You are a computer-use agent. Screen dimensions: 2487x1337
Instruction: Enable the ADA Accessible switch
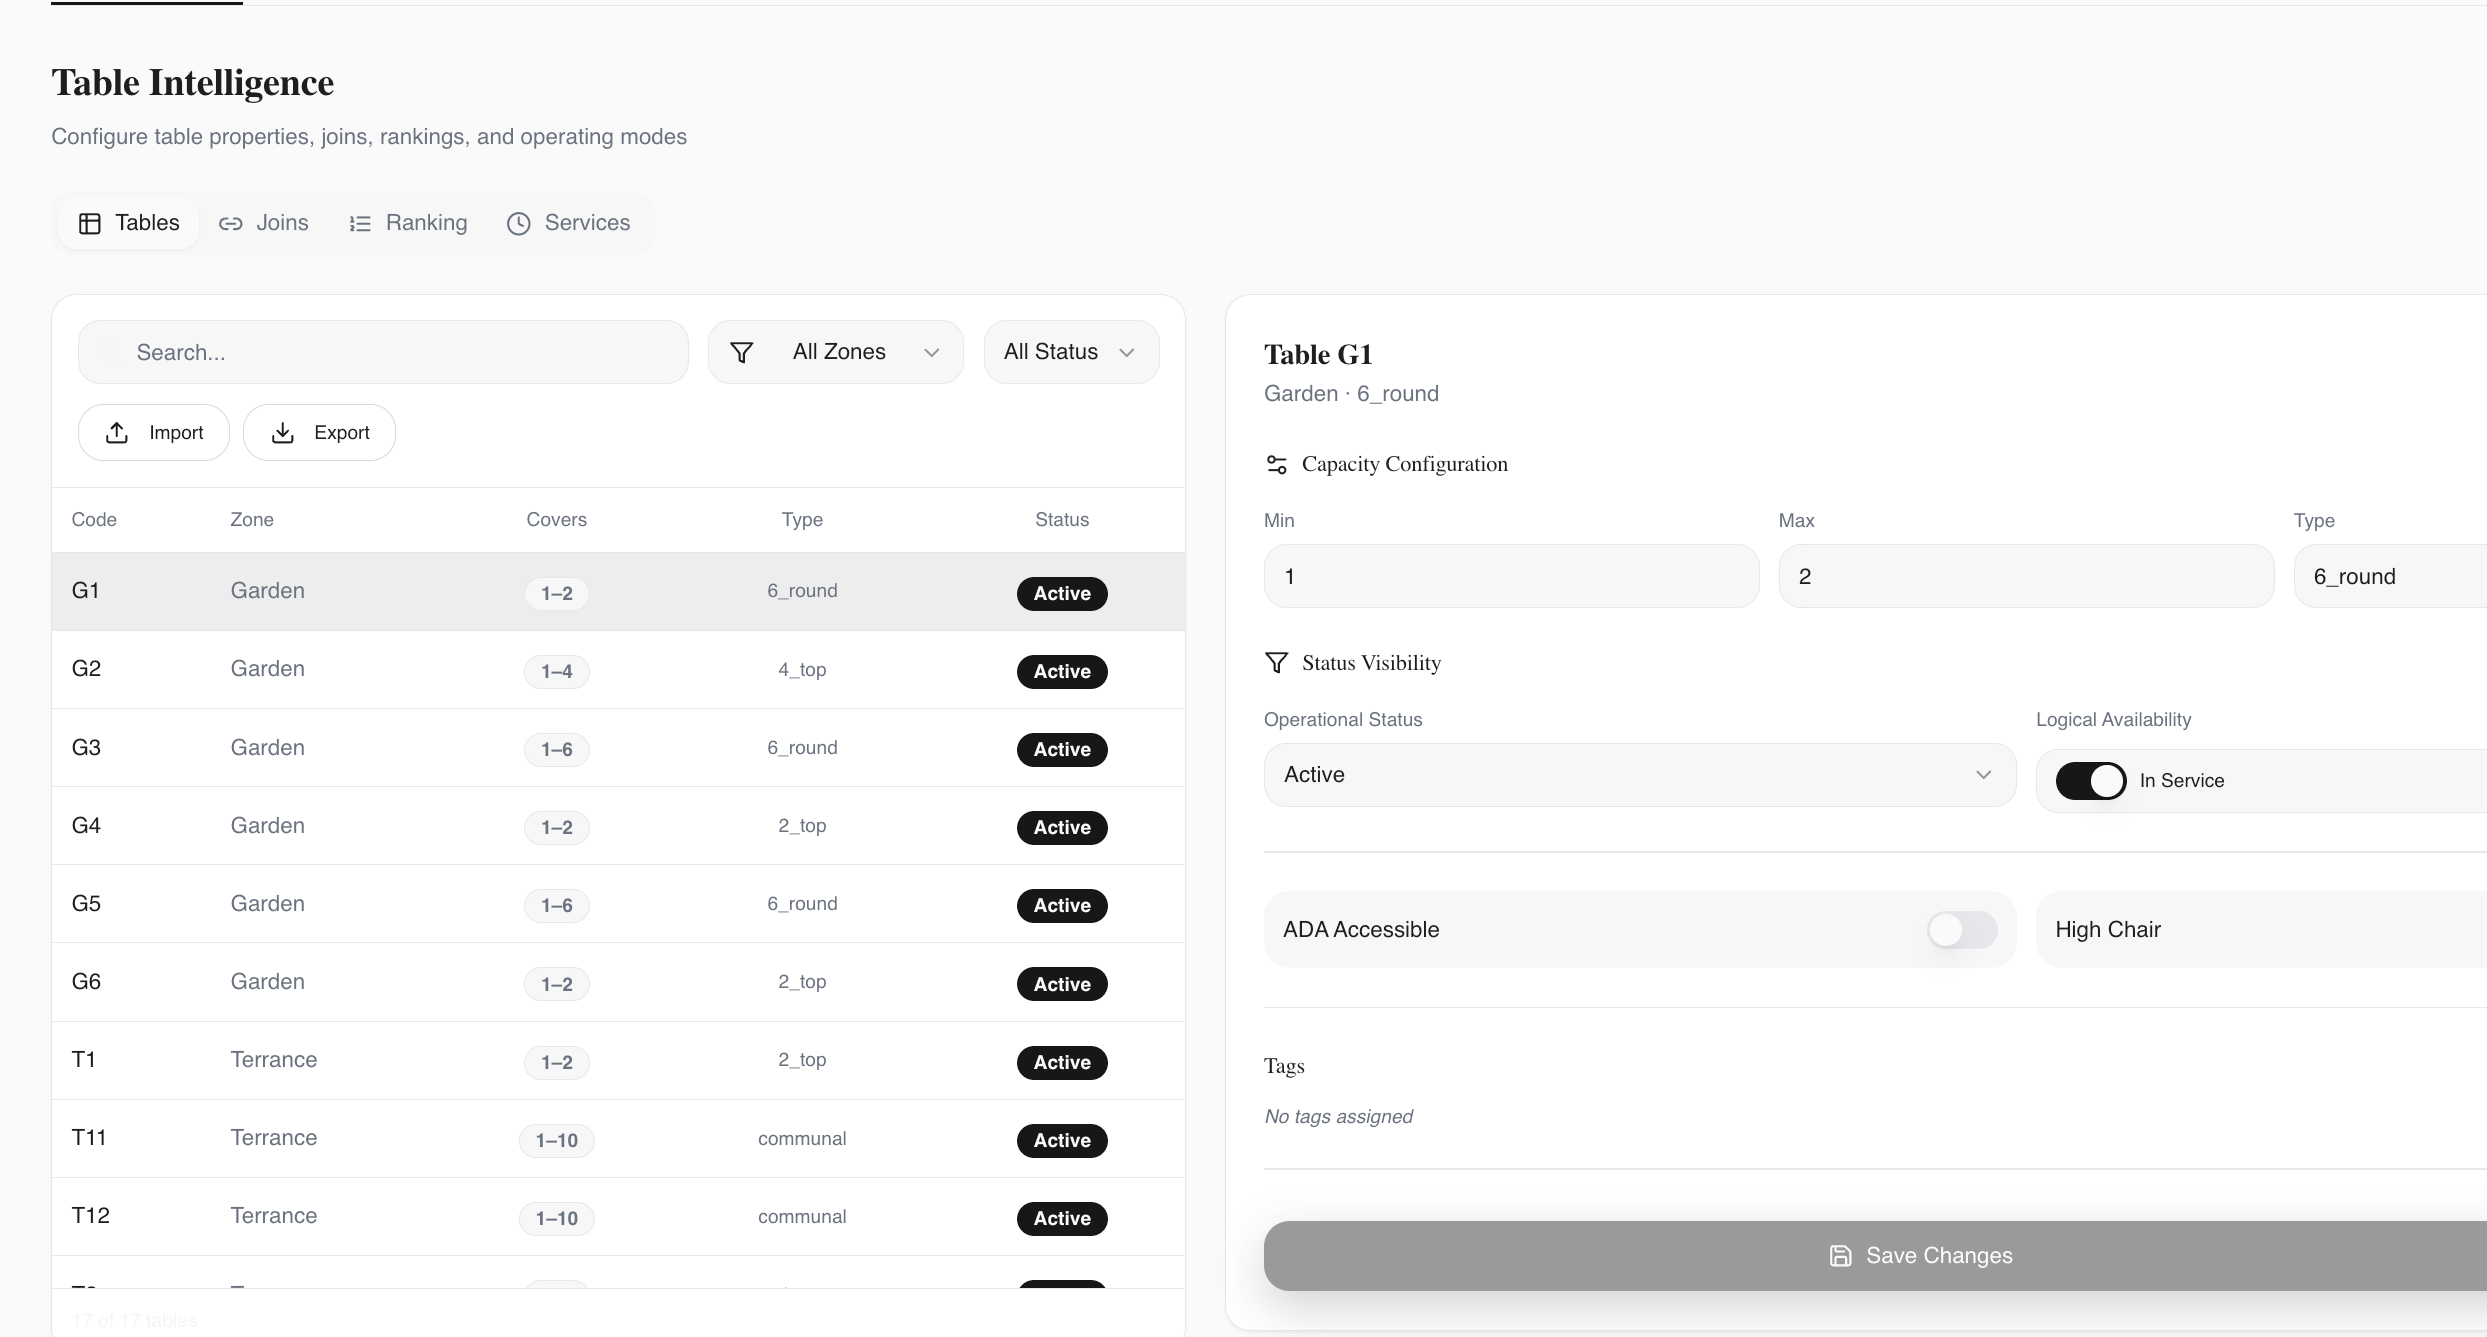coord(1961,930)
